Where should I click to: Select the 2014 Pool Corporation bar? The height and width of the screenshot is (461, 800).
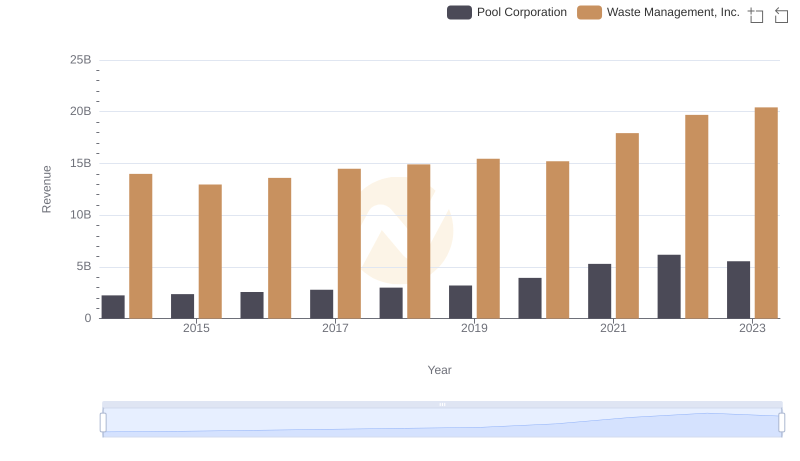point(113,307)
